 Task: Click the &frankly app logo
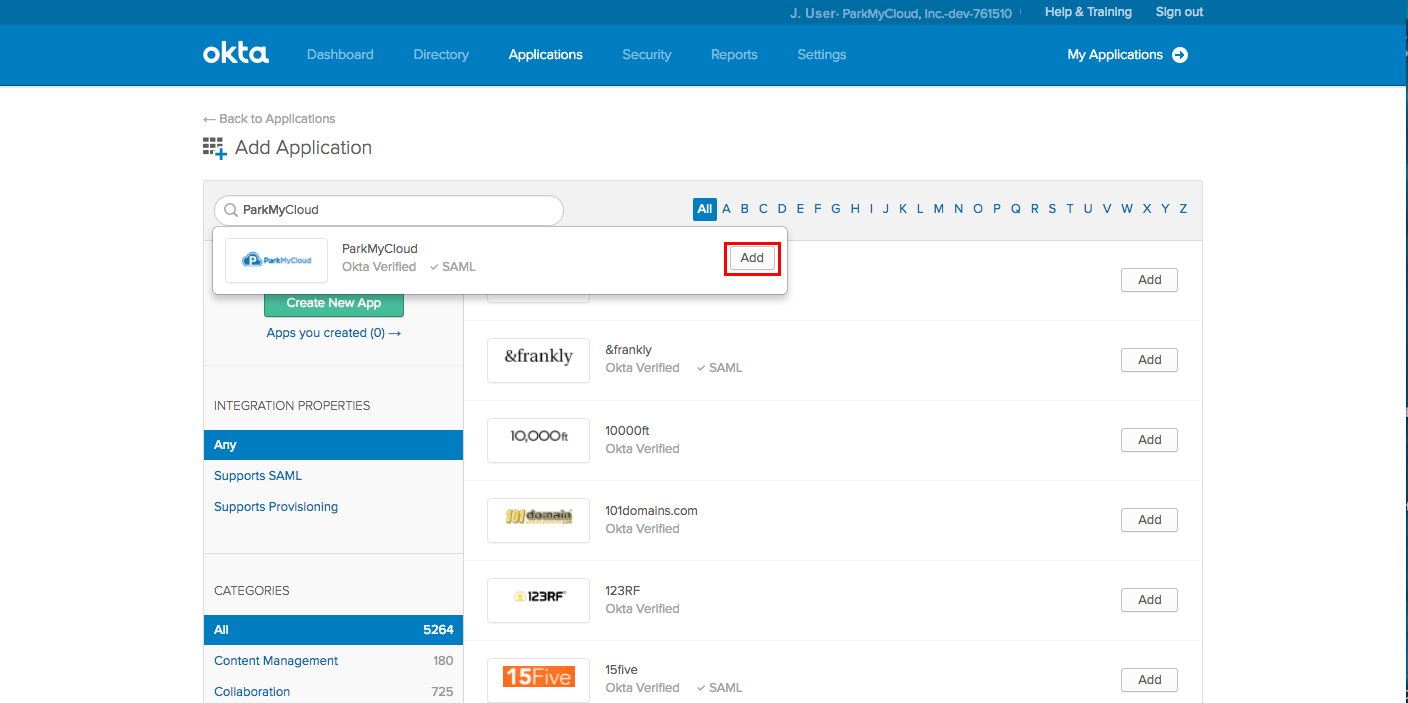click(538, 359)
